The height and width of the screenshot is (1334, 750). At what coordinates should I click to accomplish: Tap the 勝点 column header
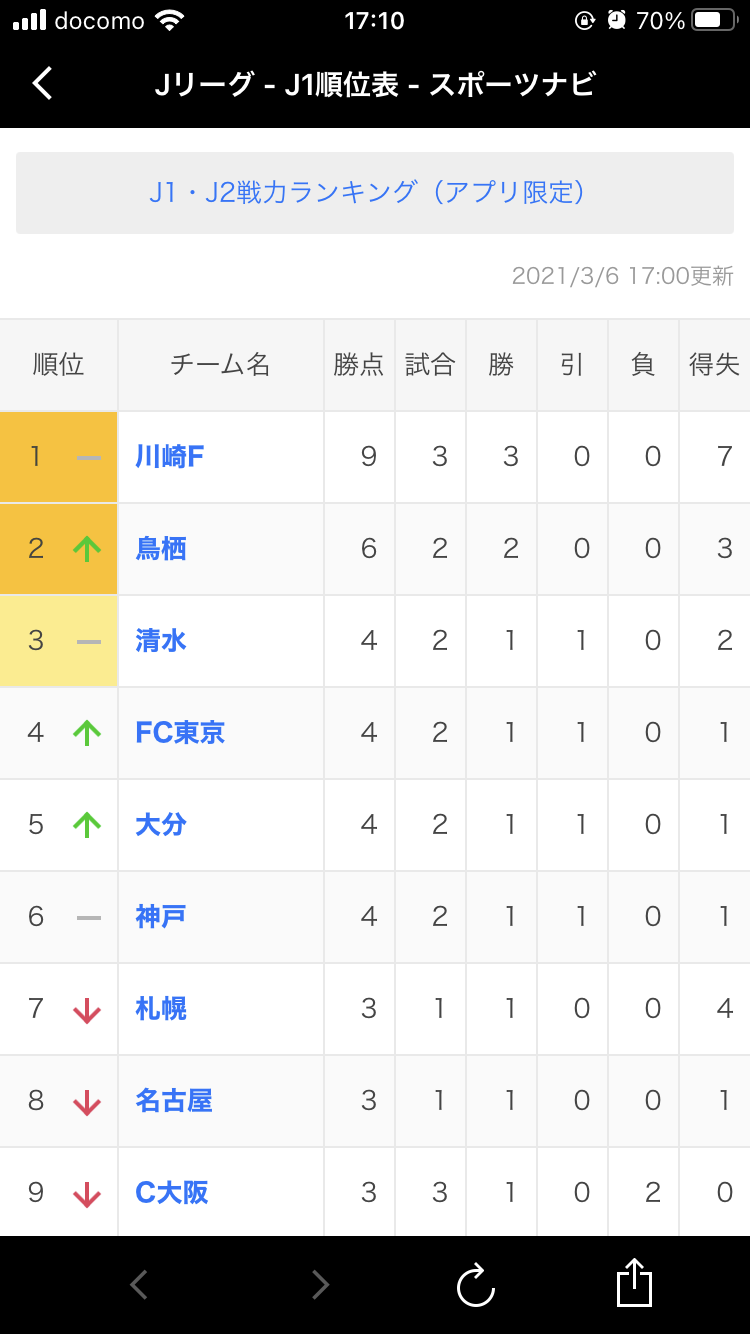coord(359,365)
